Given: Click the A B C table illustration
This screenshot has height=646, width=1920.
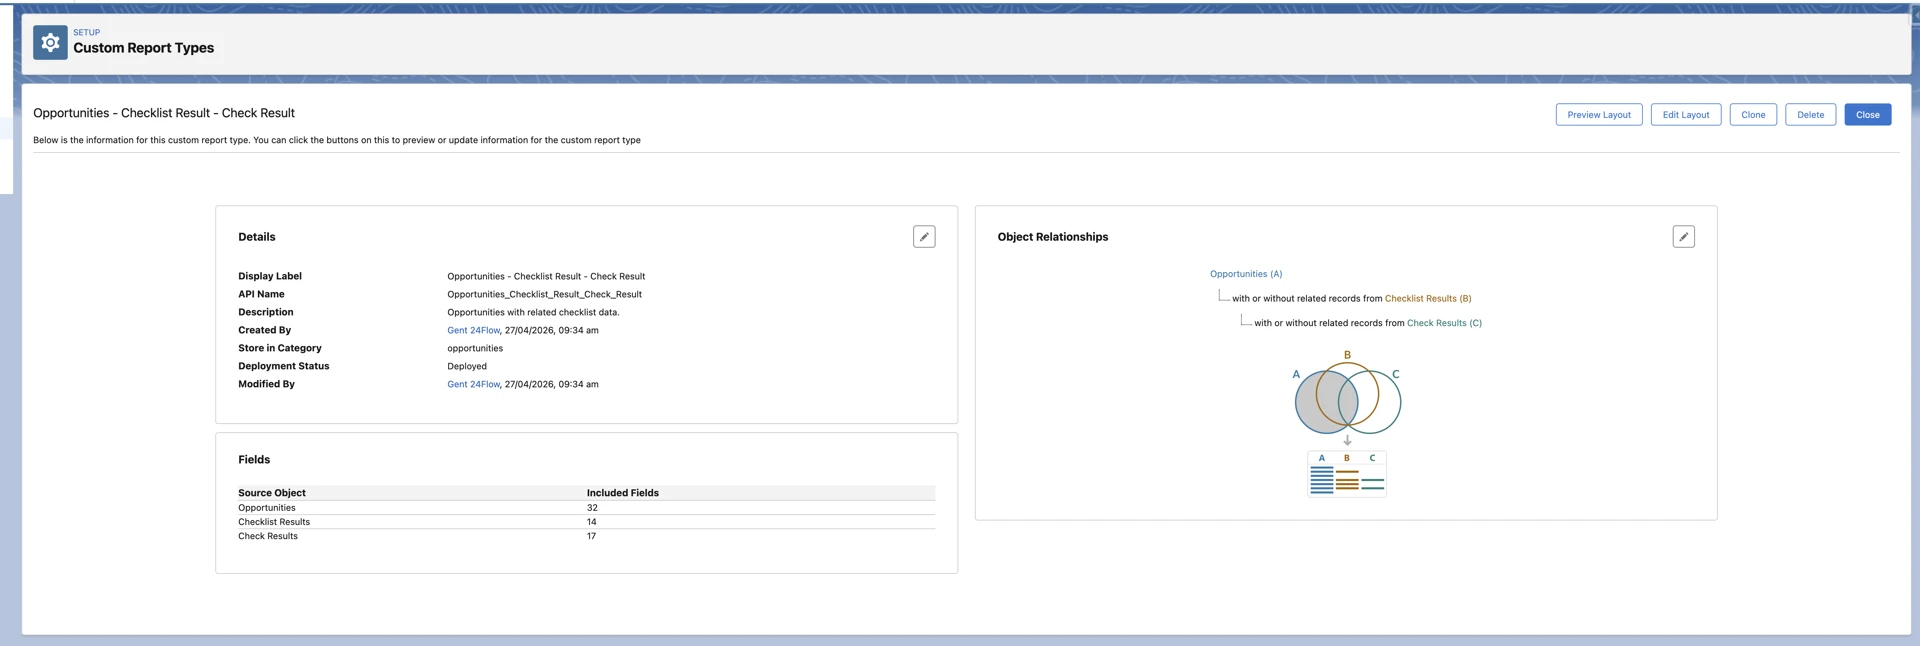Looking at the screenshot, I should pyautogui.click(x=1346, y=474).
